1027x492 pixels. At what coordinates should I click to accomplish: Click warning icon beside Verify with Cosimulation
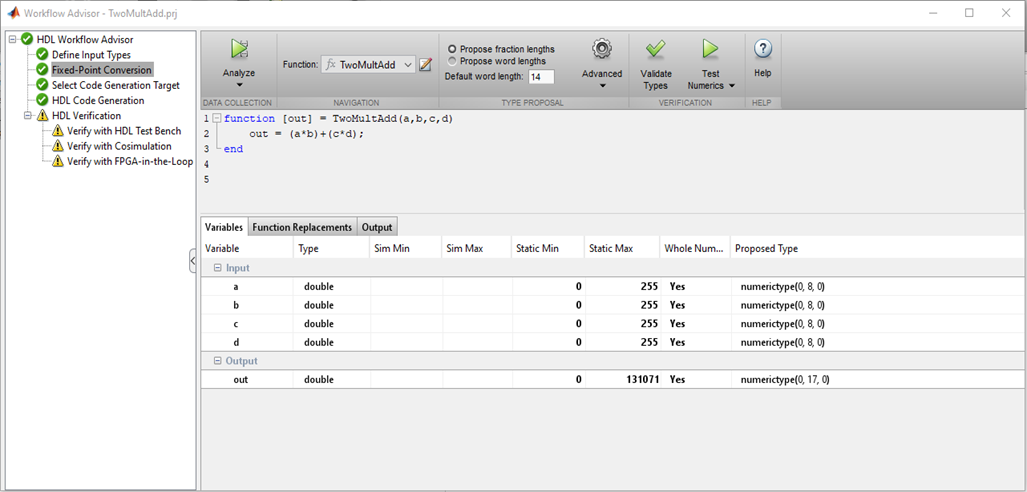(58, 146)
